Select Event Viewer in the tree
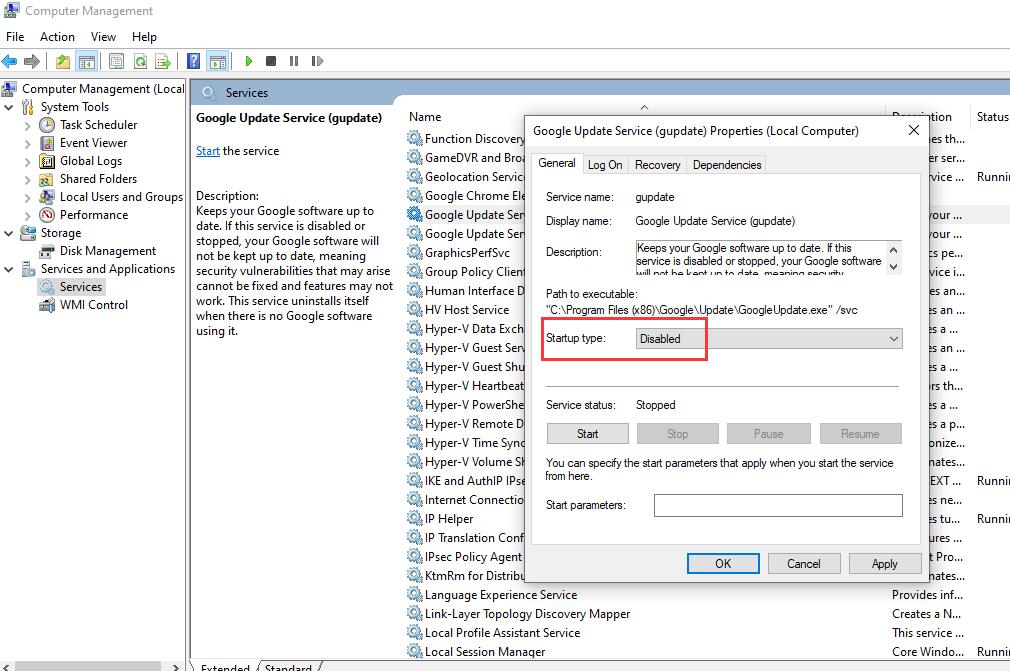Image resolution: width=1010 pixels, height=671 pixels. pos(93,142)
